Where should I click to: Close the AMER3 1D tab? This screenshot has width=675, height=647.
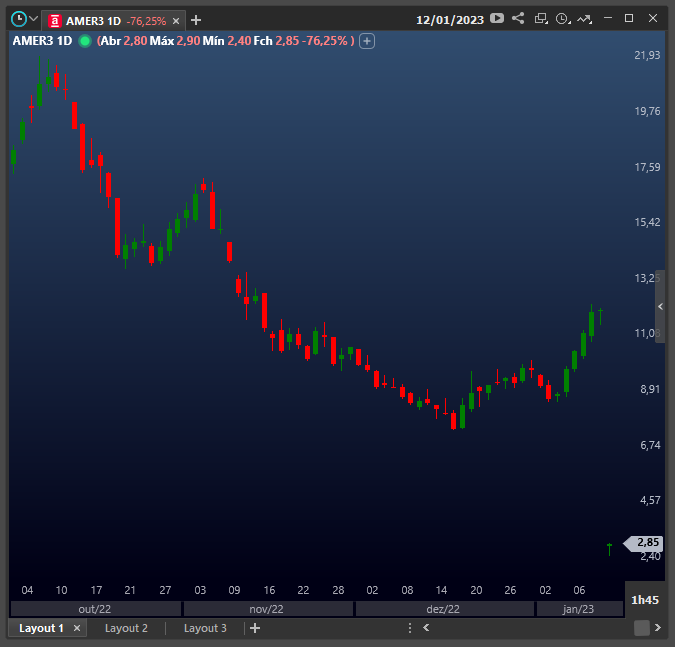pos(176,21)
